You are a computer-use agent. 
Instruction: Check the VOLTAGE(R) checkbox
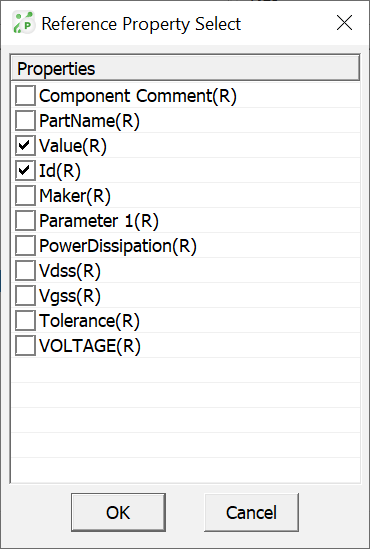(25, 345)
